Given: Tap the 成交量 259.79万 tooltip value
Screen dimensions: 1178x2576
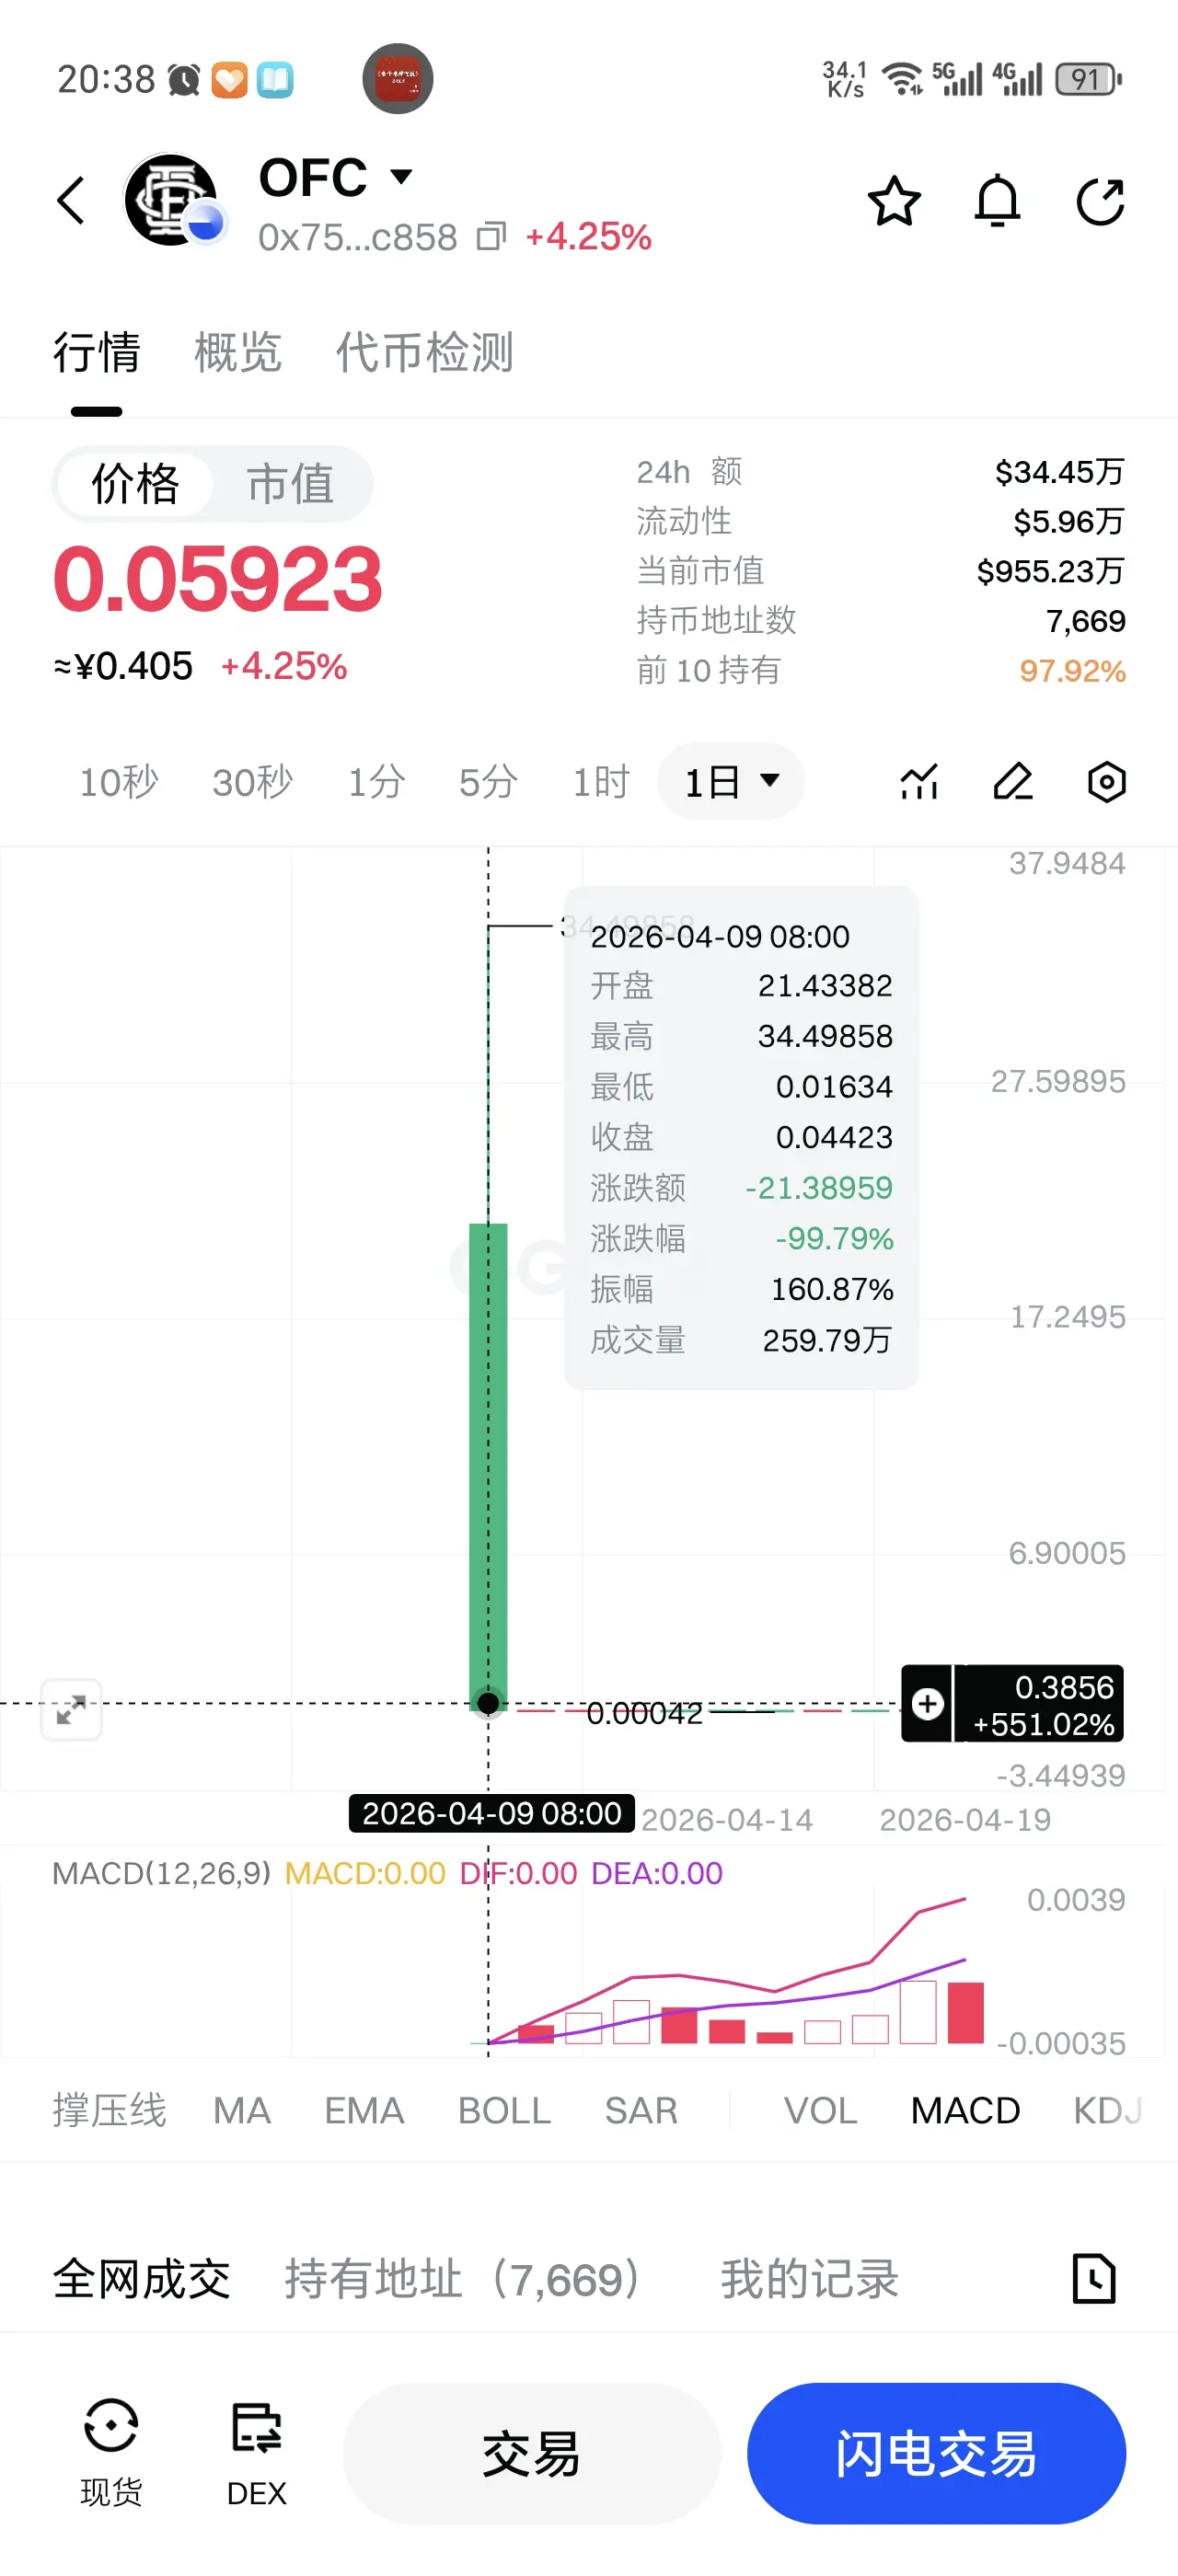Looking at the screenshot, I should 827,1340.
